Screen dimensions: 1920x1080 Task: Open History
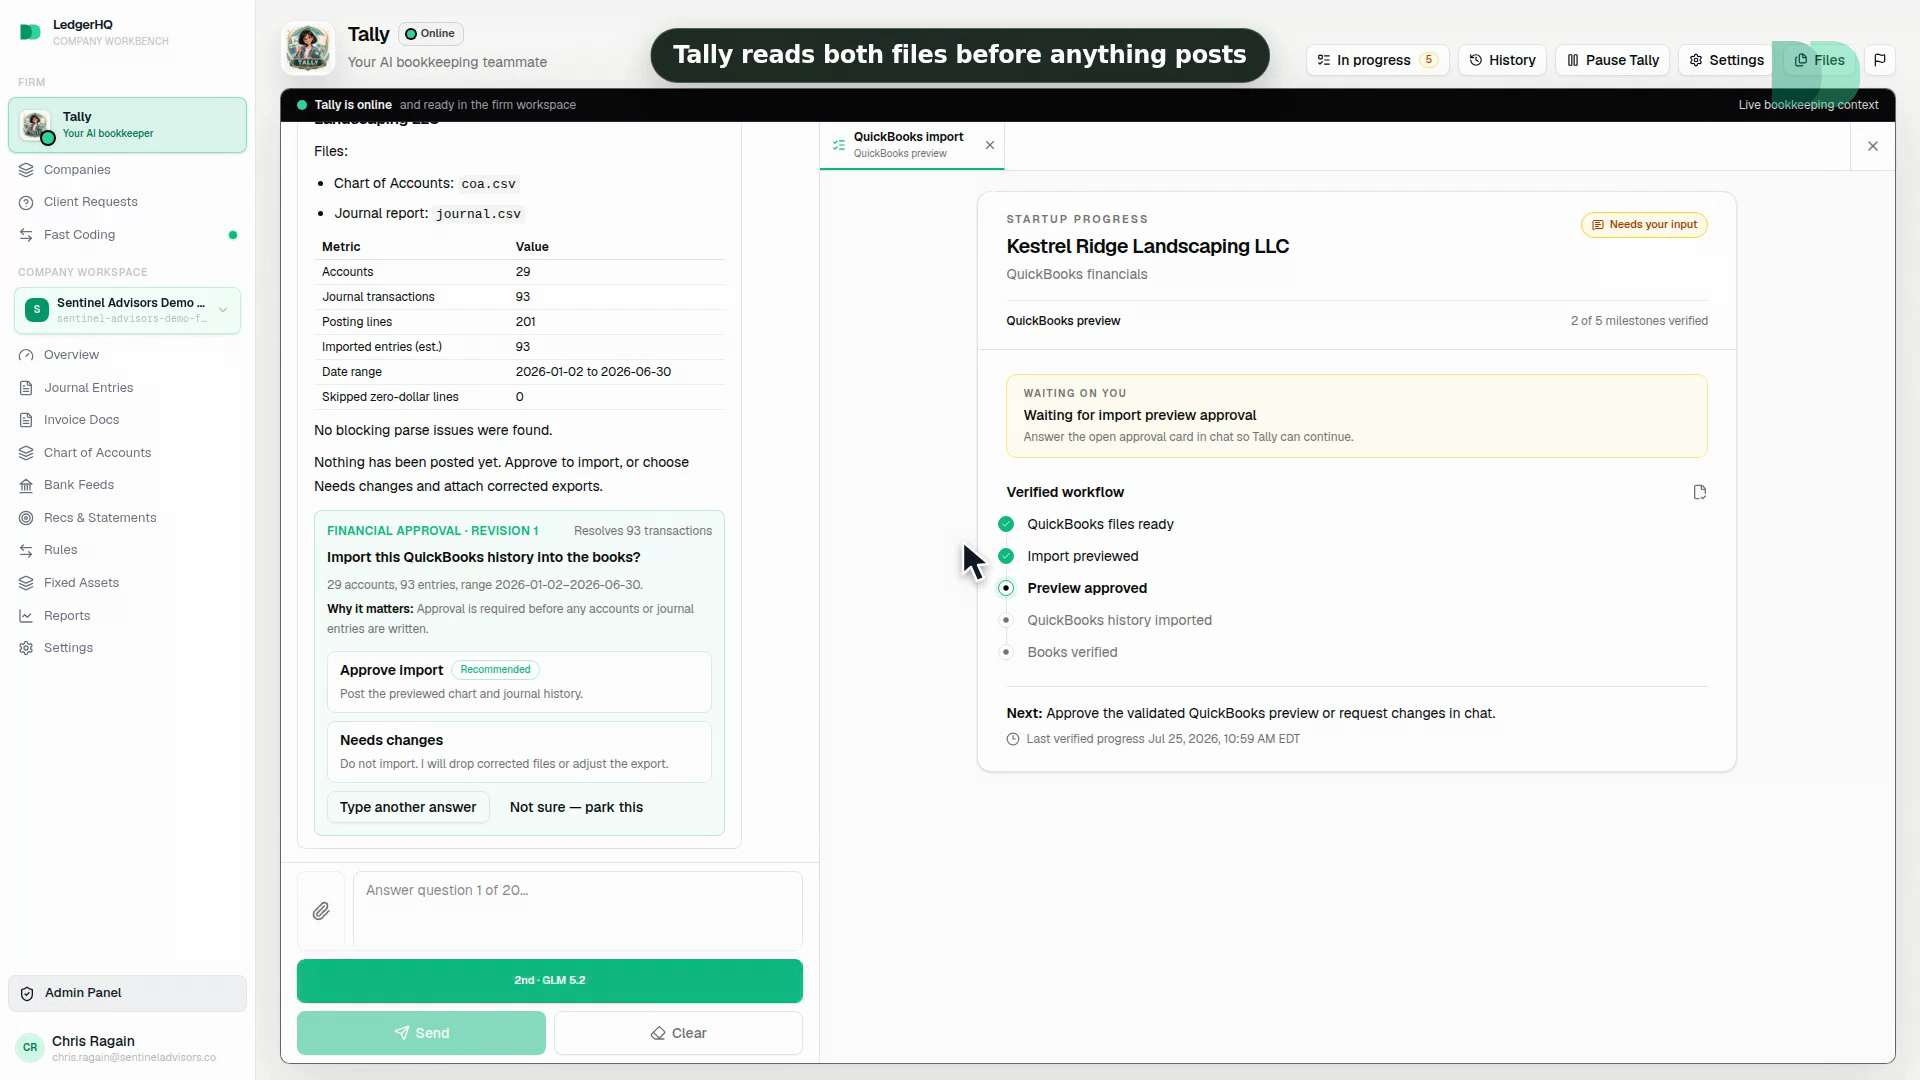[1502, 60]
